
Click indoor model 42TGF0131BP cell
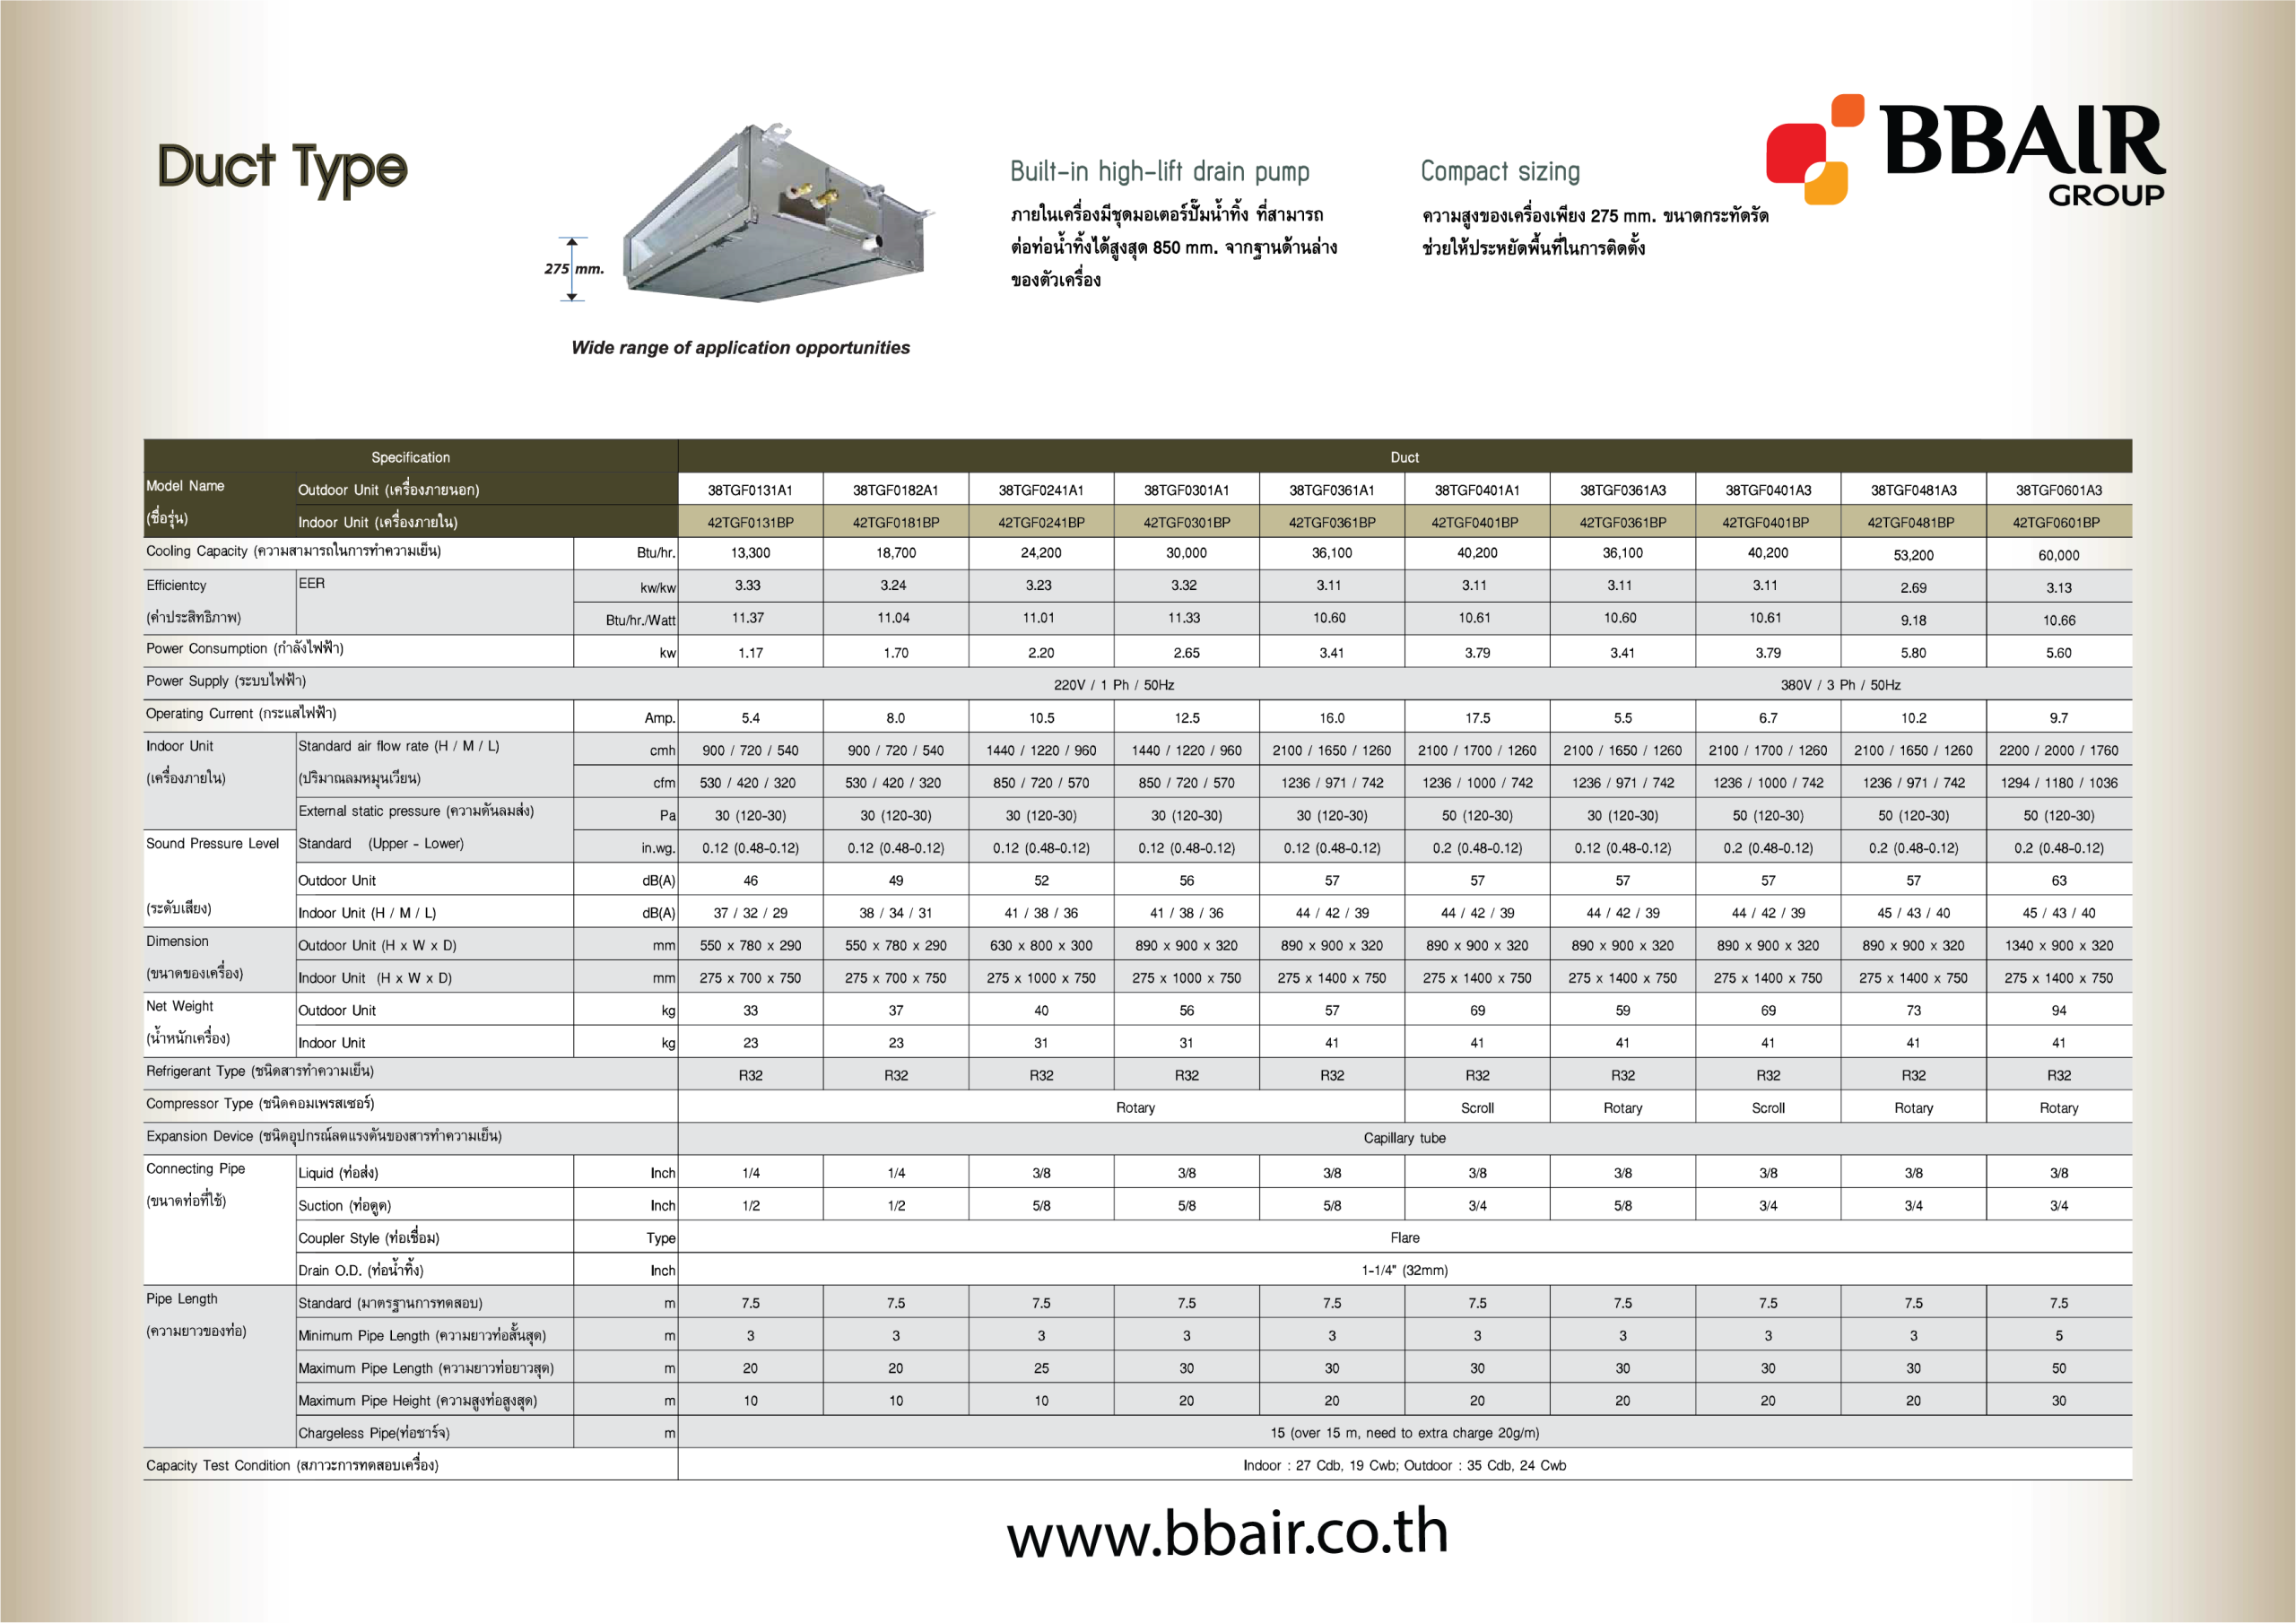pos(750,522)
